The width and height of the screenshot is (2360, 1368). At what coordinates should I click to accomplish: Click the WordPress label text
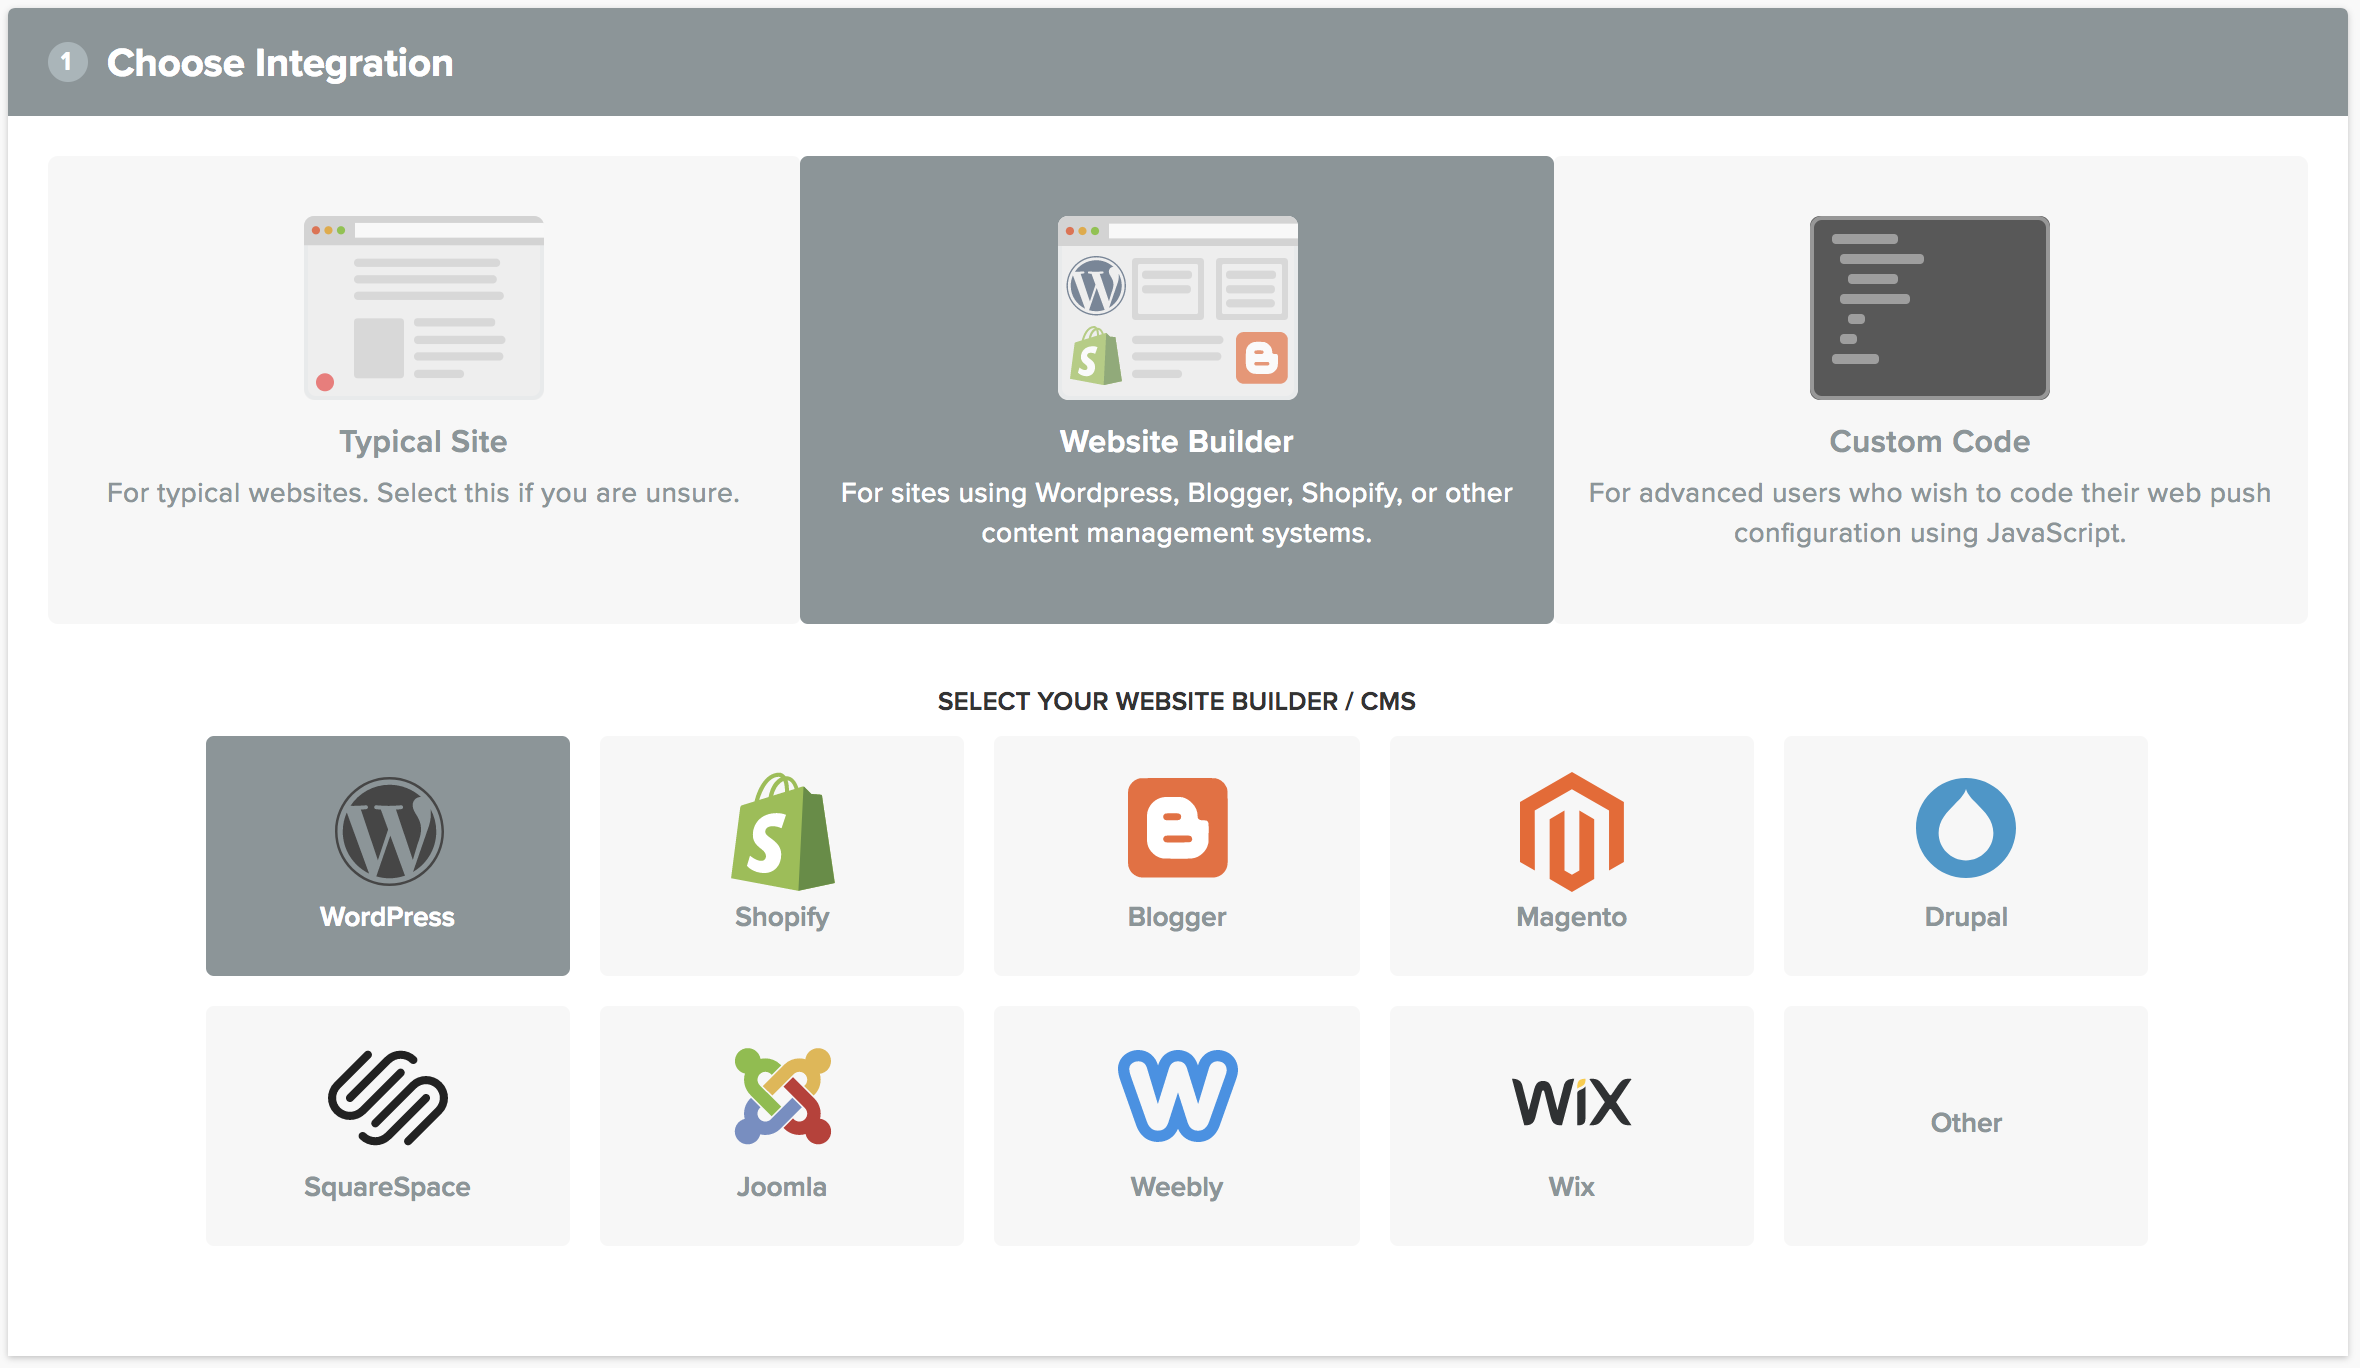click(387, 917)
